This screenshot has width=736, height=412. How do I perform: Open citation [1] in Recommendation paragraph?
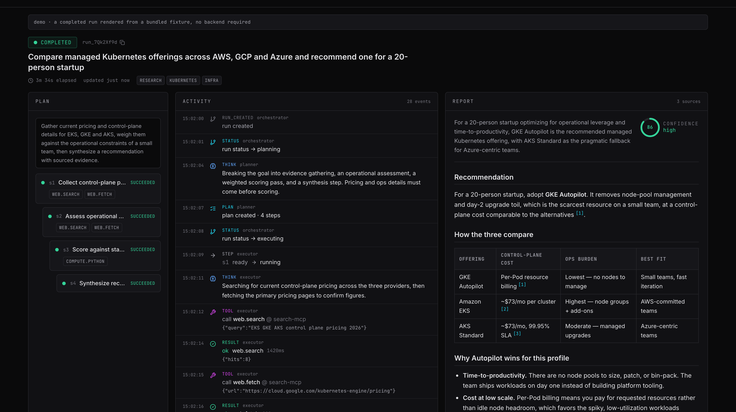click(x=580, y=213)
